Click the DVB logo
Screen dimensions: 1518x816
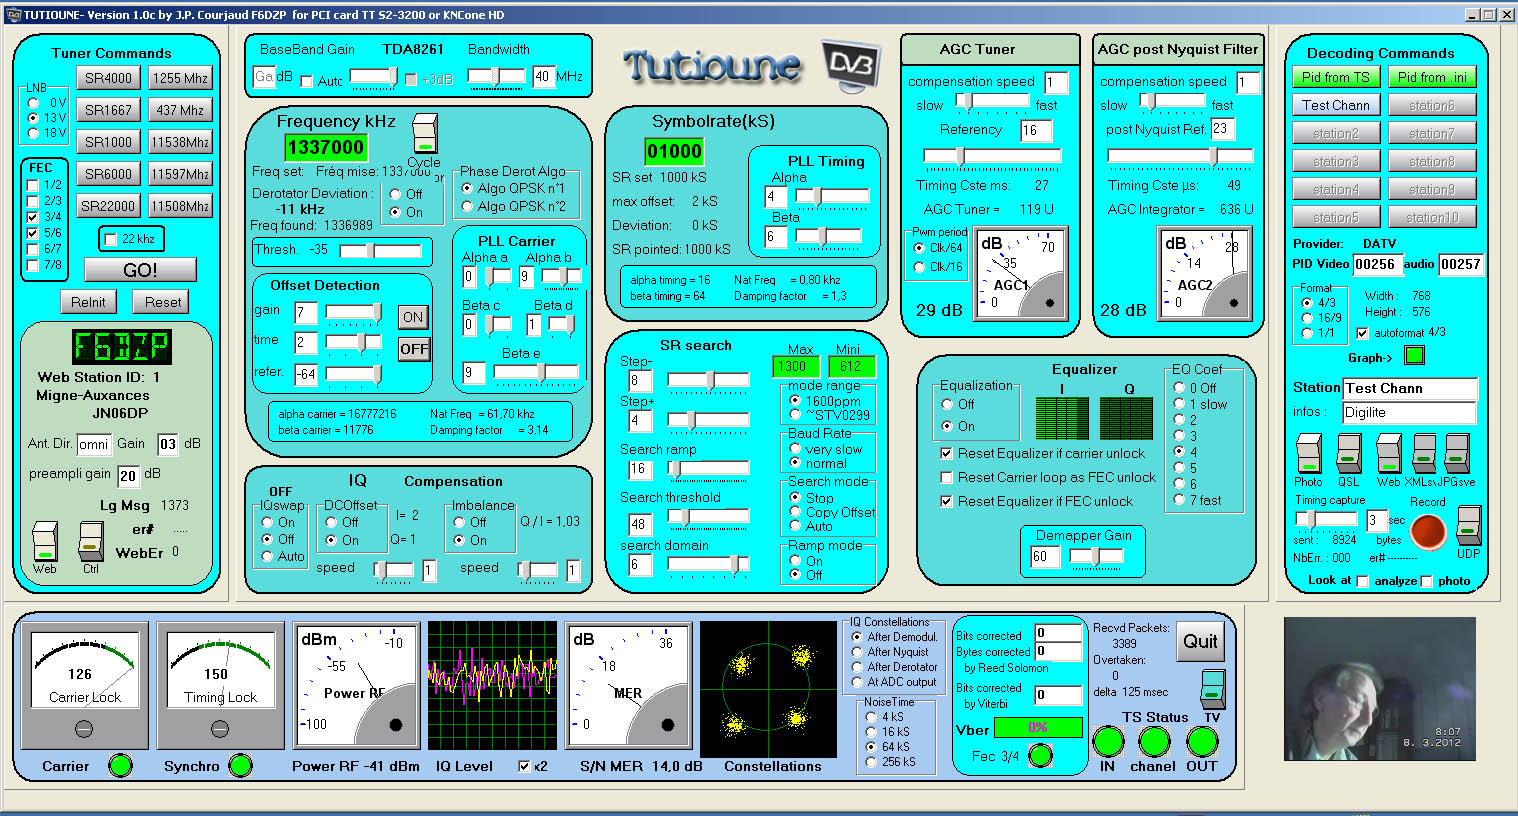tap(850, 66)
